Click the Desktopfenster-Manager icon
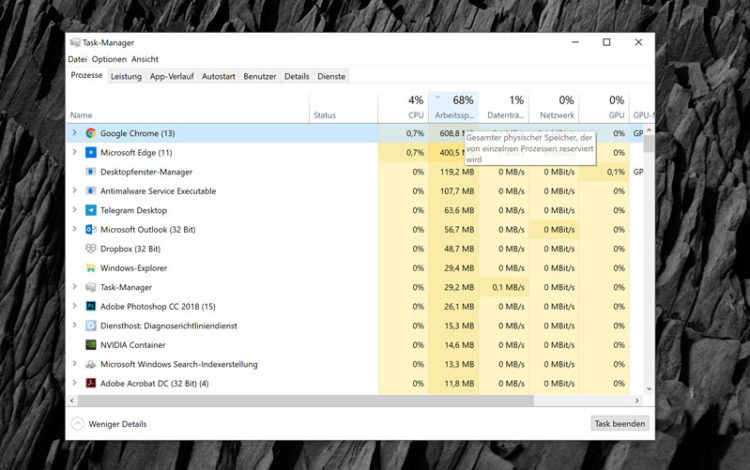This screenshot has width=750, height=470. point(90,172)
